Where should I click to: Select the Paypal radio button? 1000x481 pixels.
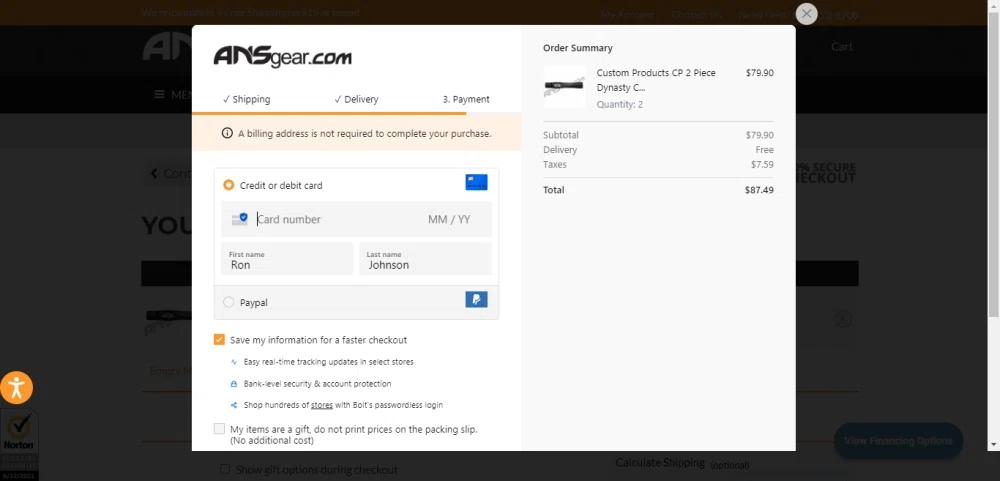(228, 302)
